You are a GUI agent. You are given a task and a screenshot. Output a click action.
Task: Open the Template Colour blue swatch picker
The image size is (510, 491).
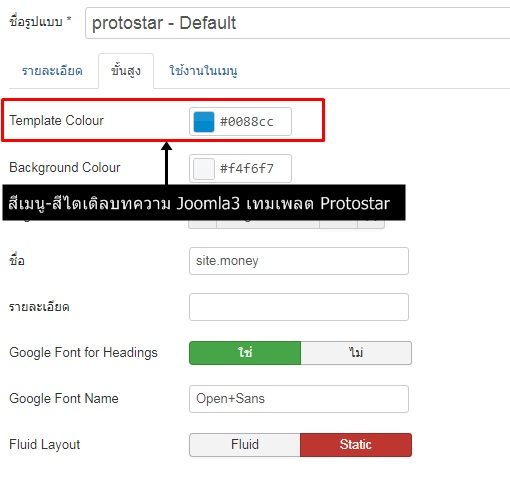(204, 122)
